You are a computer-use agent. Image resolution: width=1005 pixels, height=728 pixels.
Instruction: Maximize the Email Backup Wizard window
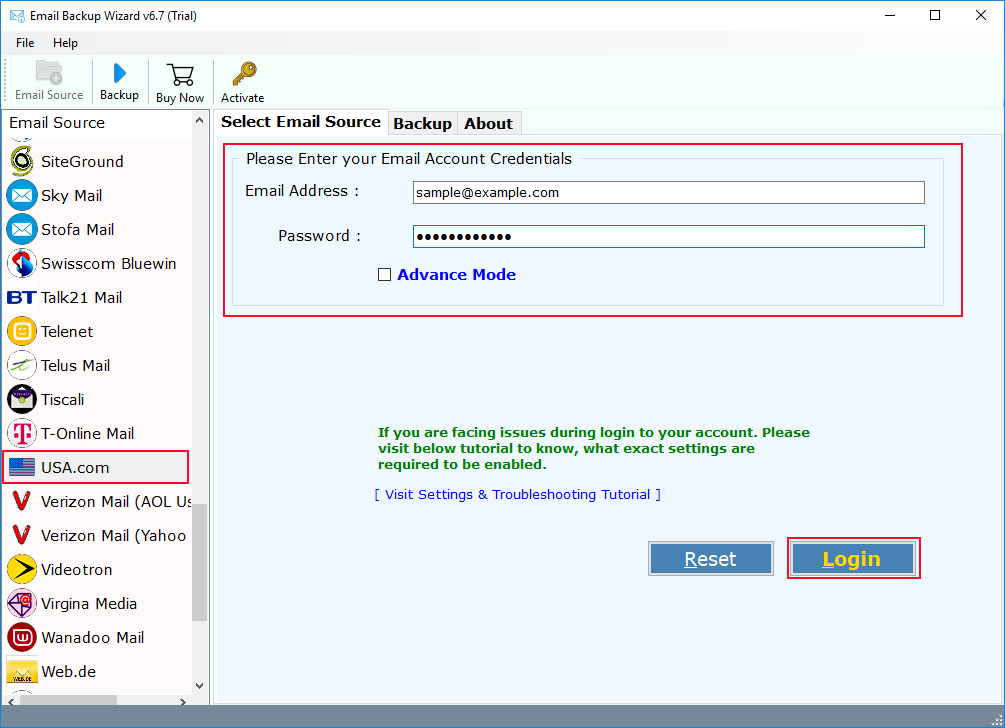point(935,15)
